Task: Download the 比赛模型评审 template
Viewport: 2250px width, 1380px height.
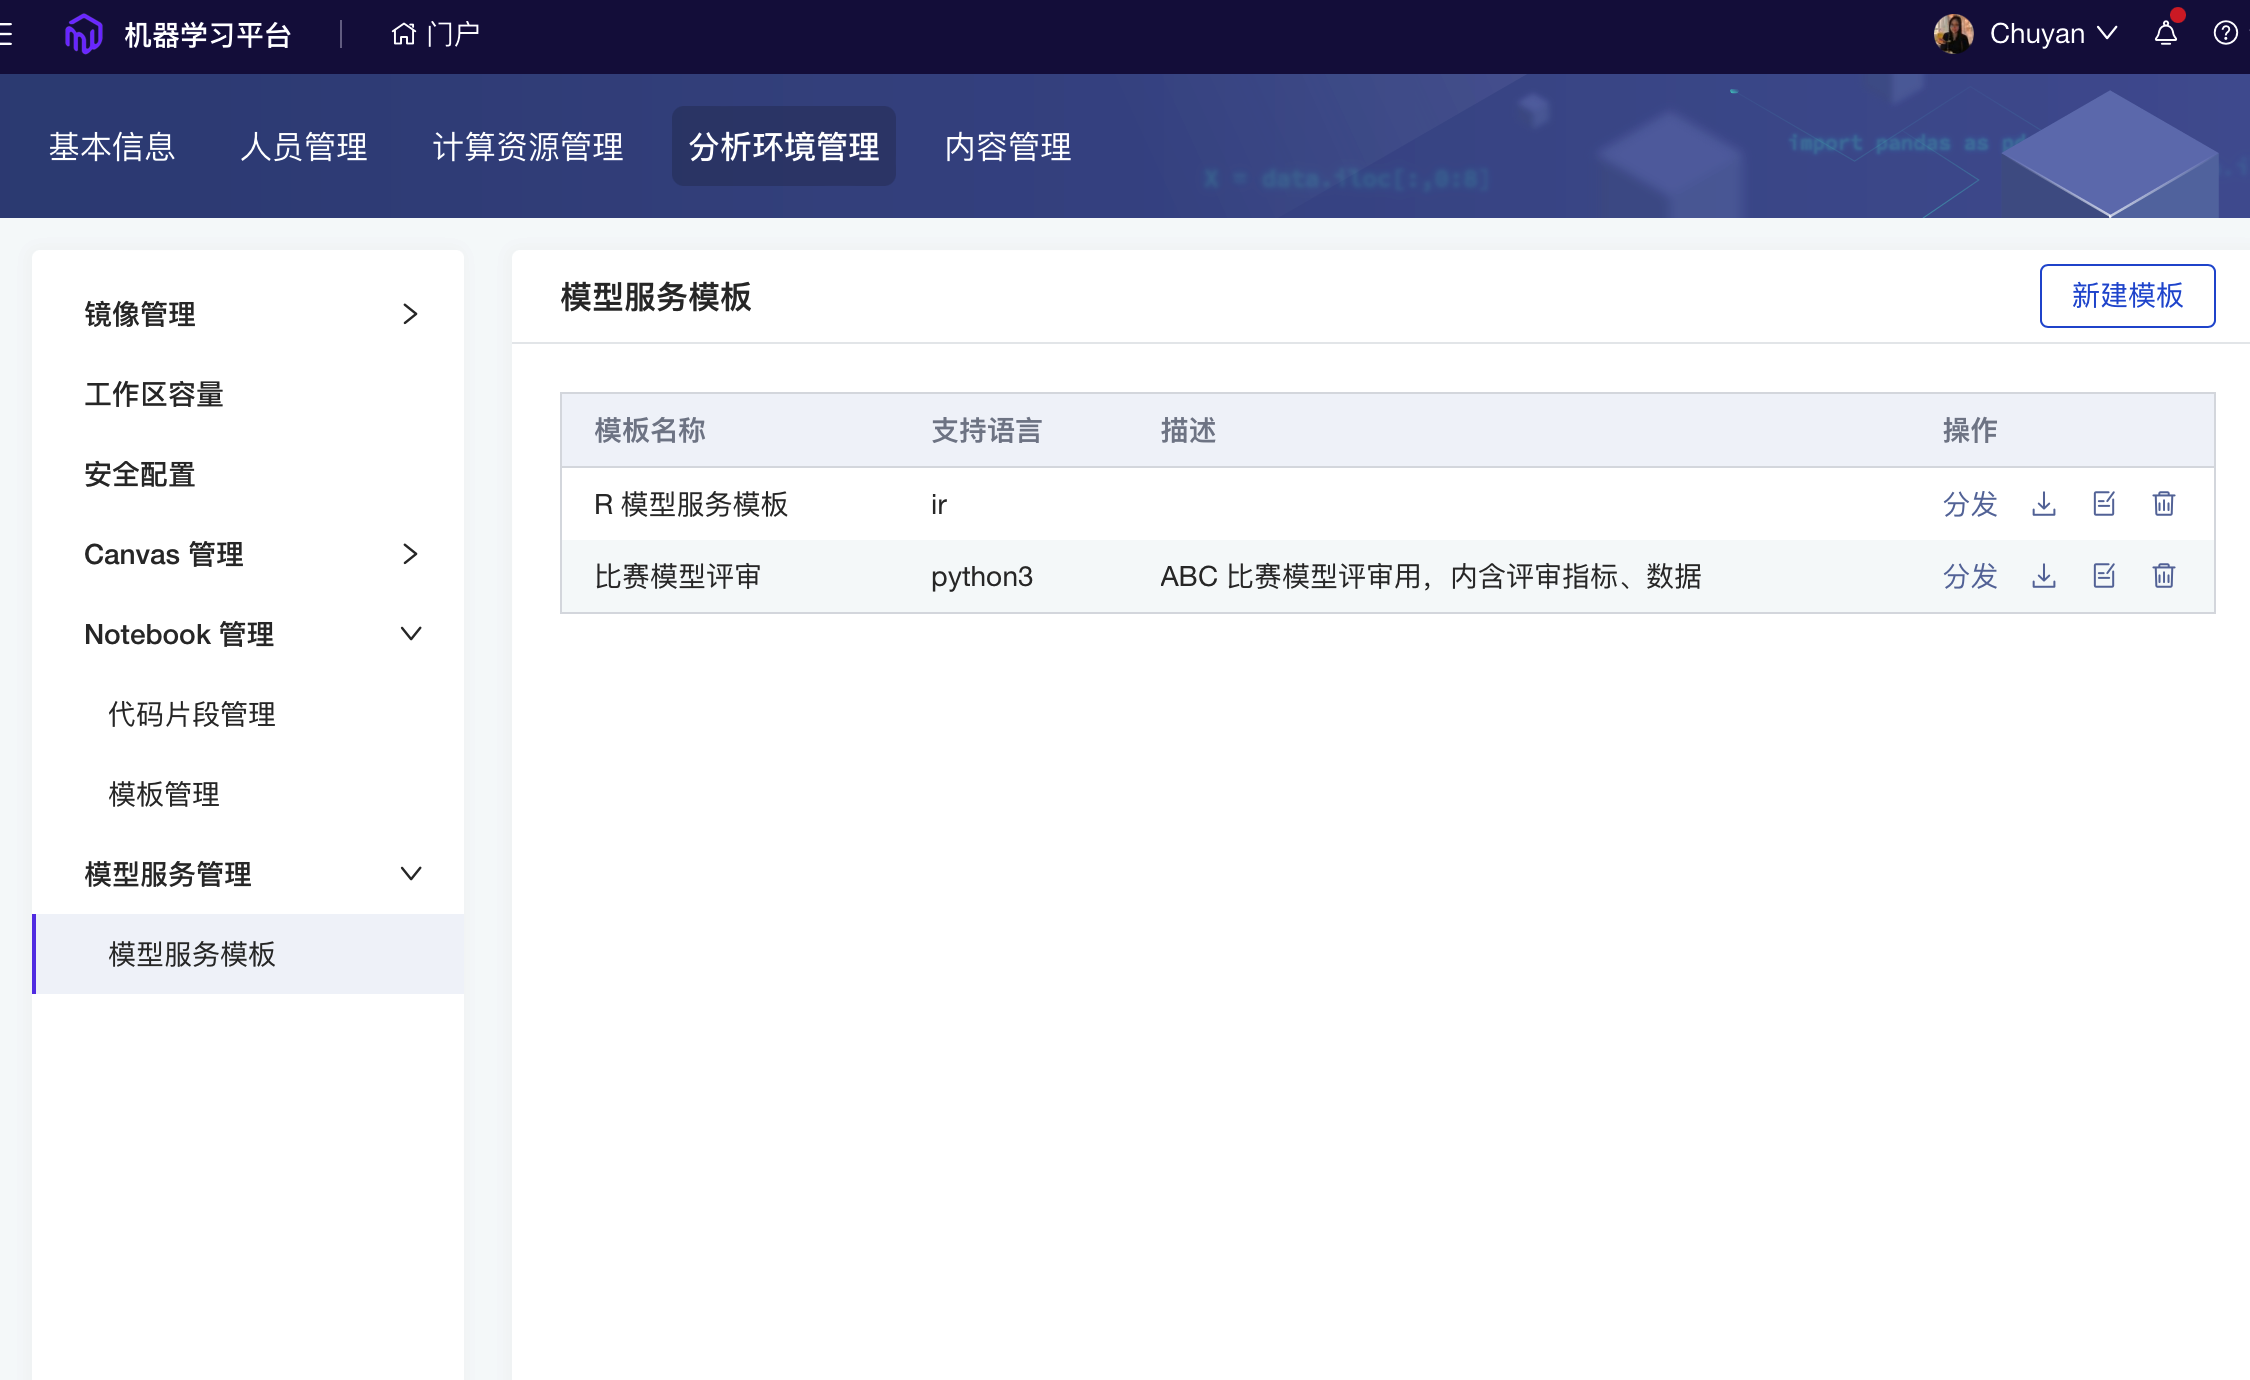Action: [x=2043, y=576]
